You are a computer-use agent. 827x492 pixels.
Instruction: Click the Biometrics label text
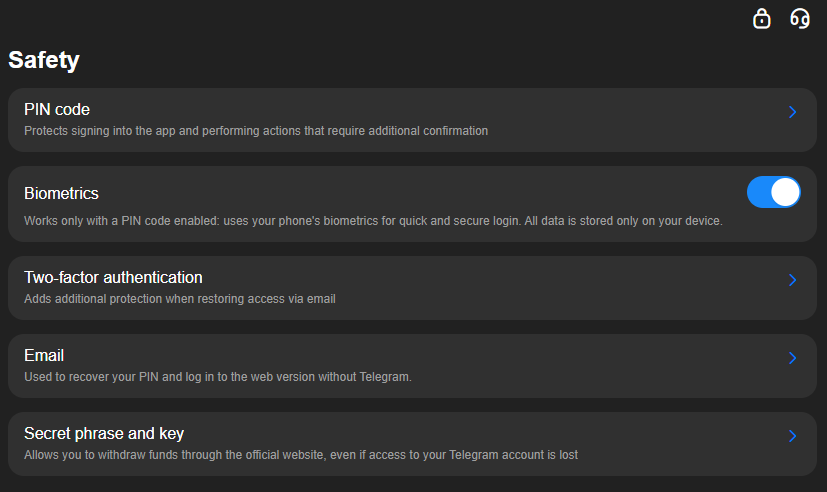(x=61, y=193)
